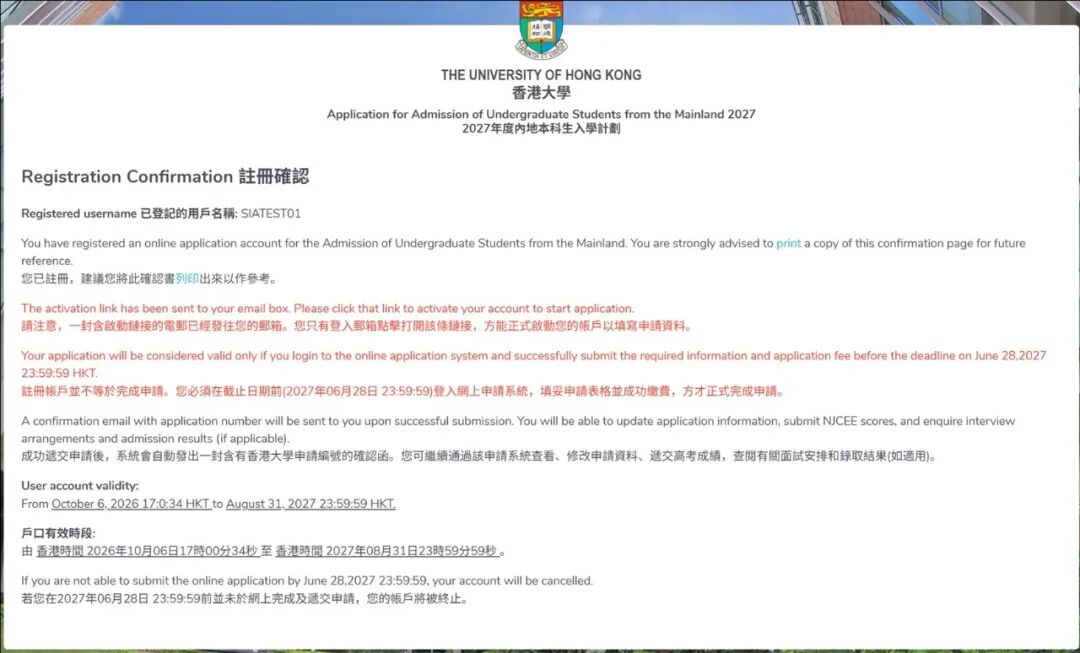
Task: Click the 'October 6, 2026 17:0:34 HKT' start date
Action: [131, 504]
